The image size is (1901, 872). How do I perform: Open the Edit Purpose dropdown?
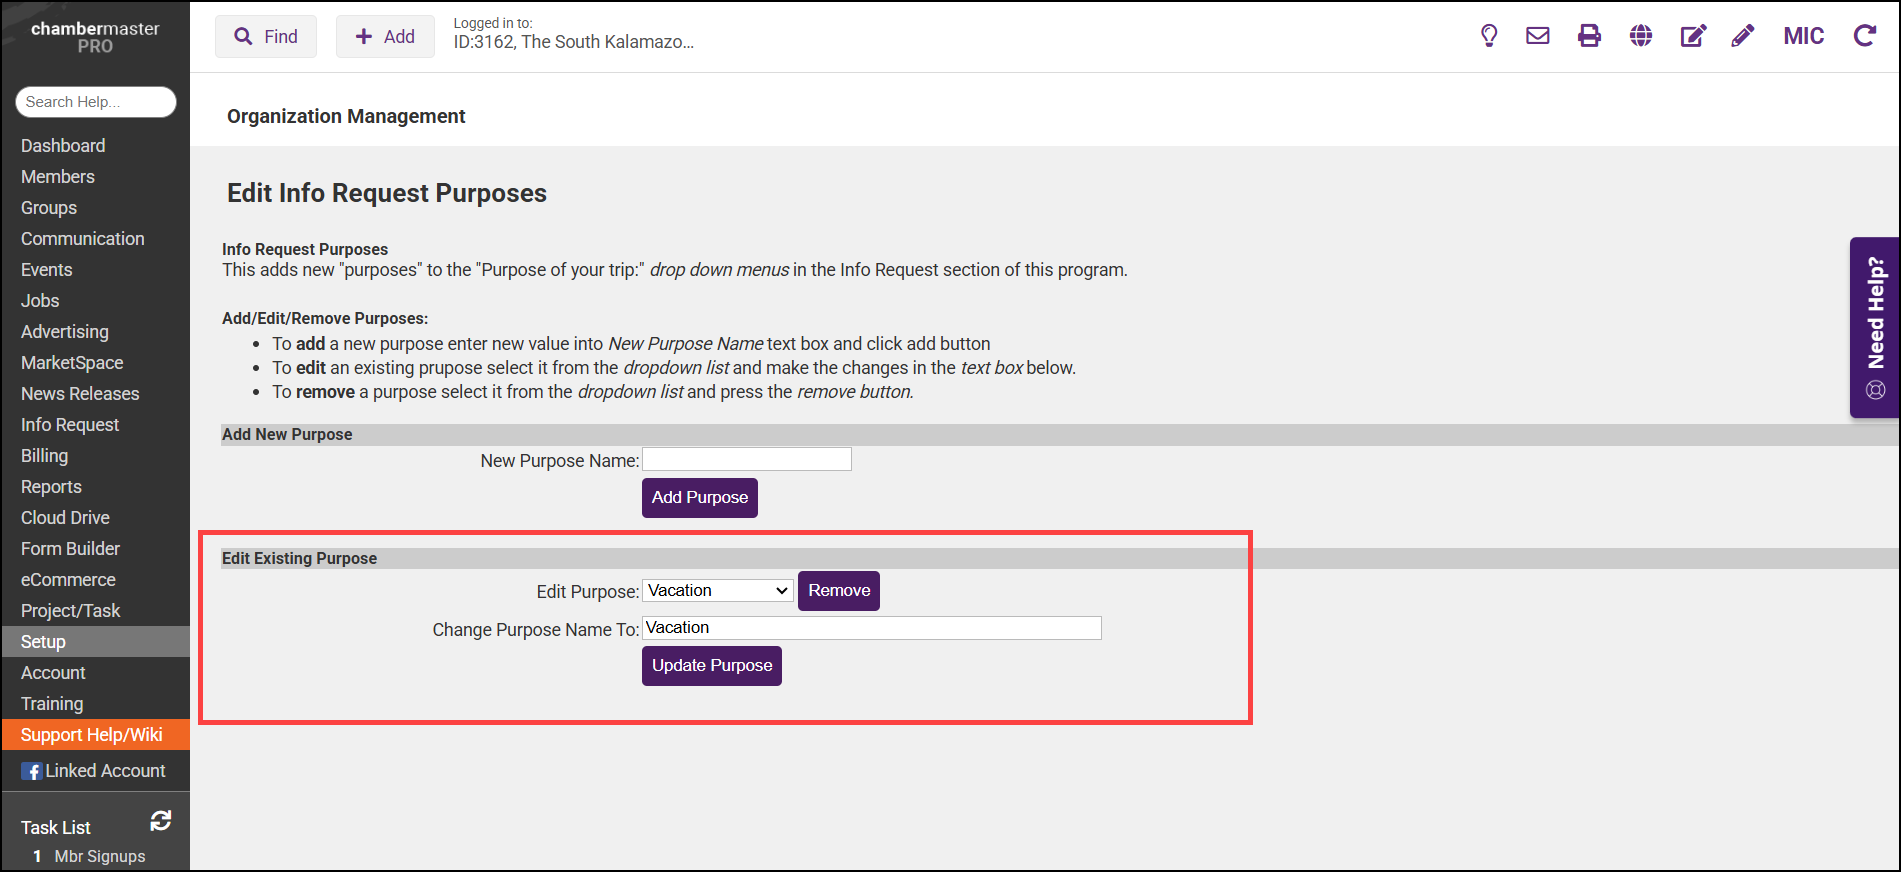[718, 591]
